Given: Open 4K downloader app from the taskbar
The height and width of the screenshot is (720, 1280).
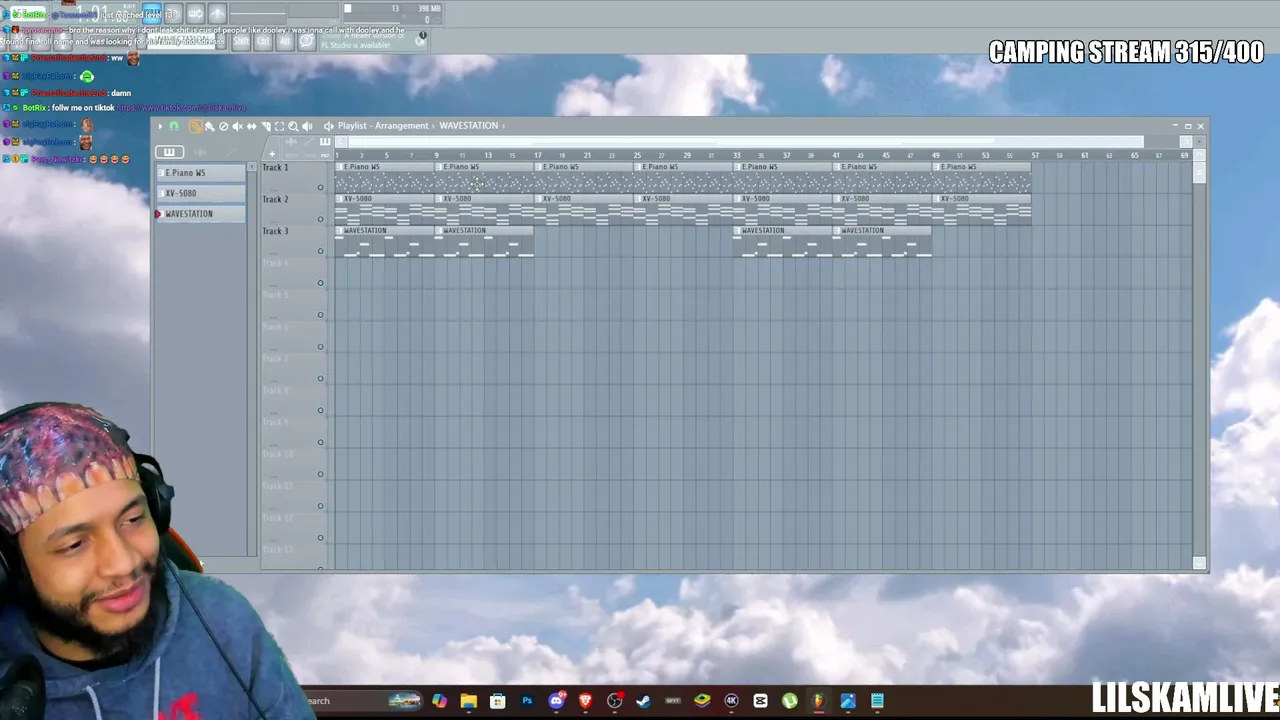Looking at the screenshot, I should tap(732, 701).
